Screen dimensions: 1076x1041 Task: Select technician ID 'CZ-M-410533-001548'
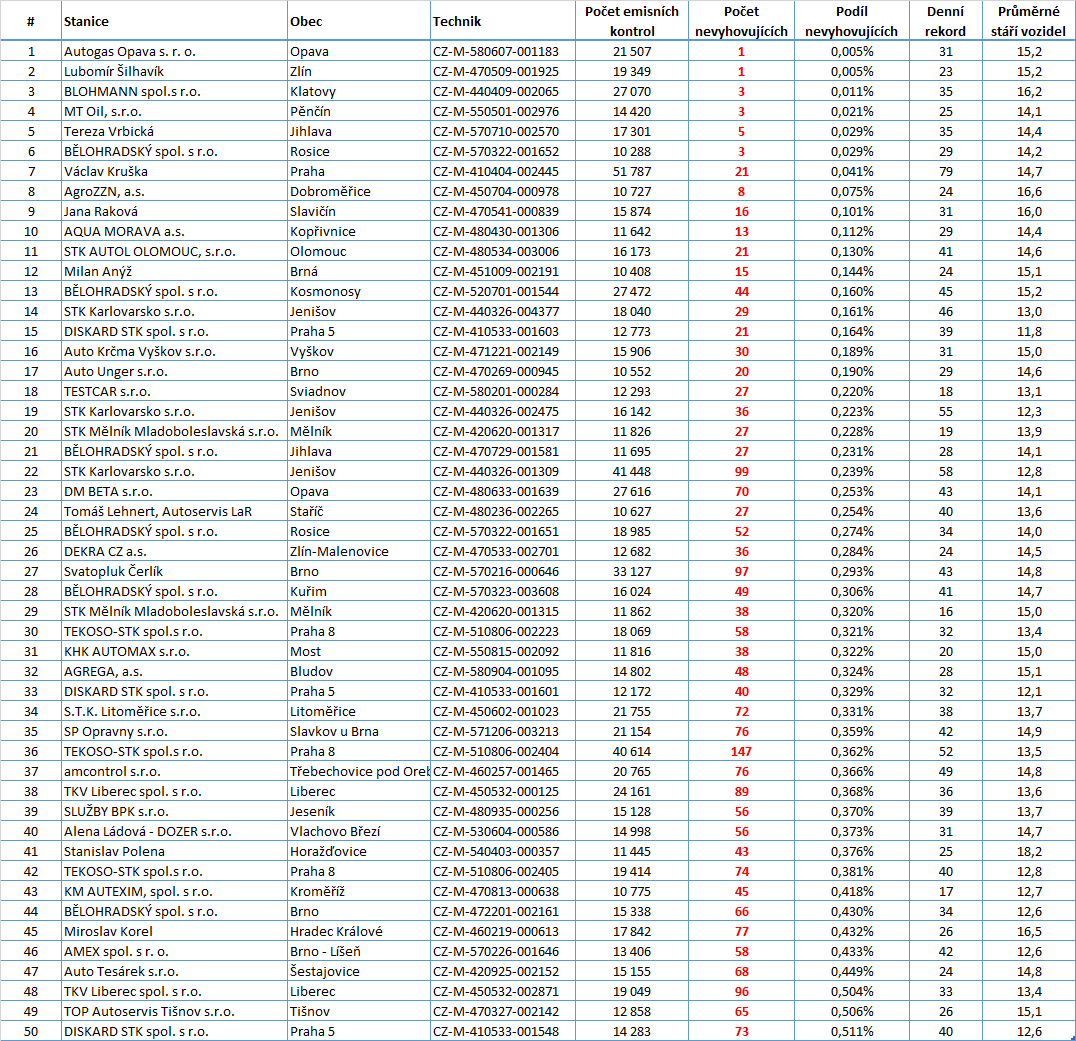503,1031
